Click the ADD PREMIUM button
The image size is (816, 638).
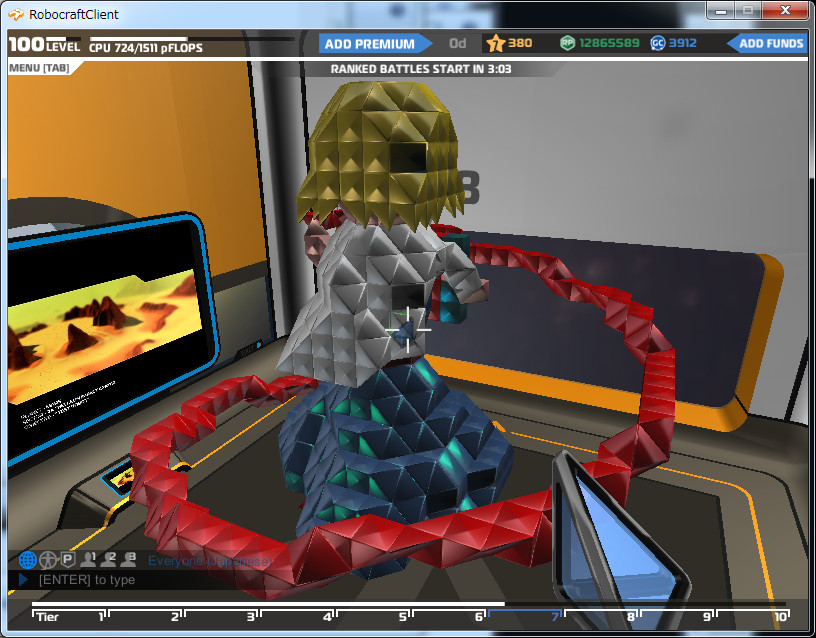pyautogui.click(x=375, y=44)
